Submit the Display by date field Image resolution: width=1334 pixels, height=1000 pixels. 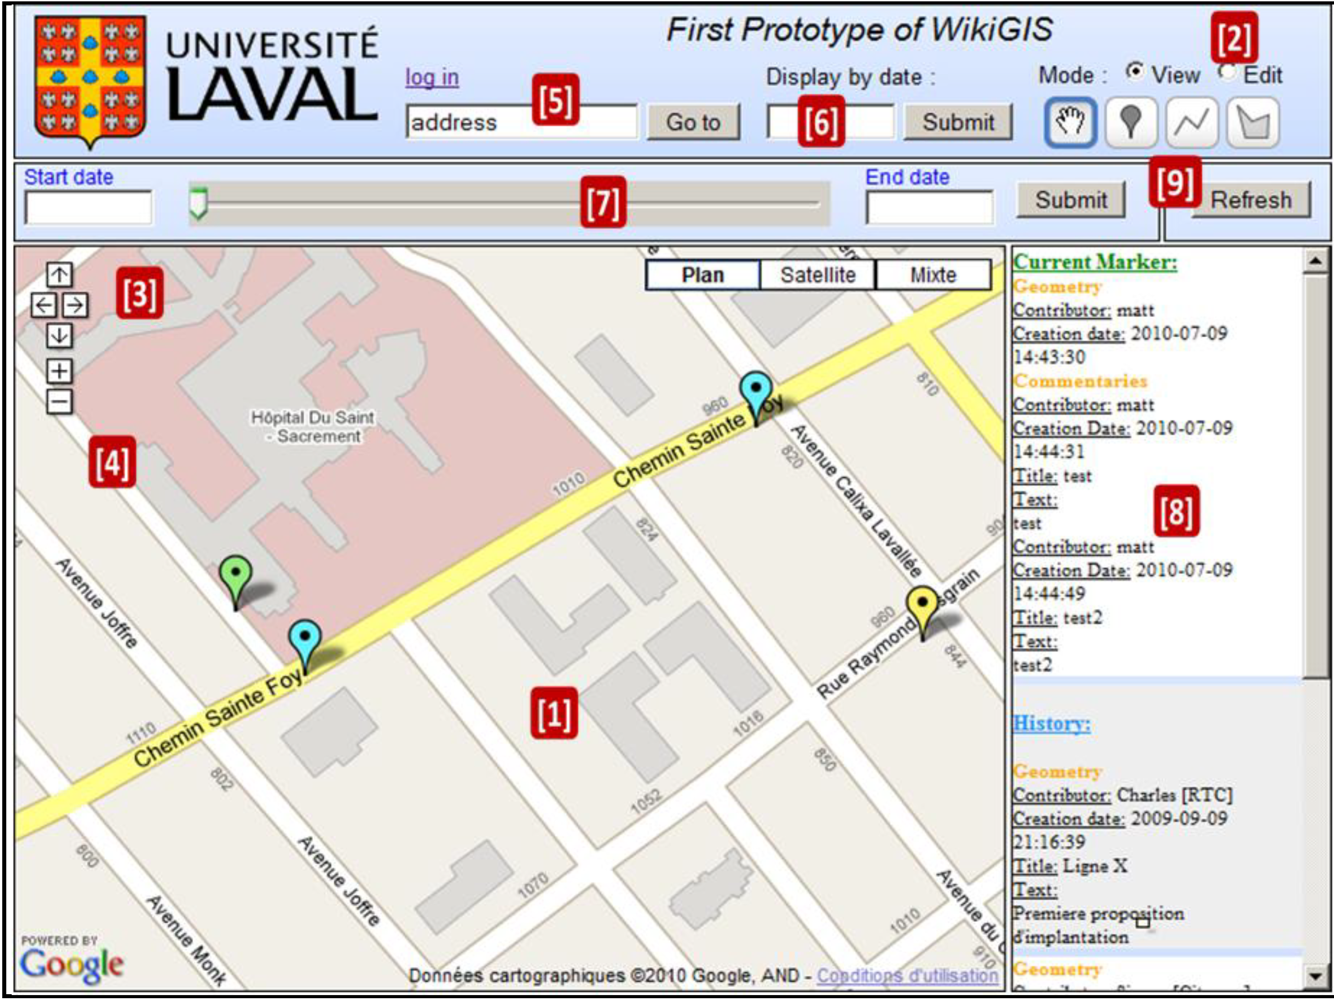pyautogui.click(x=958, y=122)
